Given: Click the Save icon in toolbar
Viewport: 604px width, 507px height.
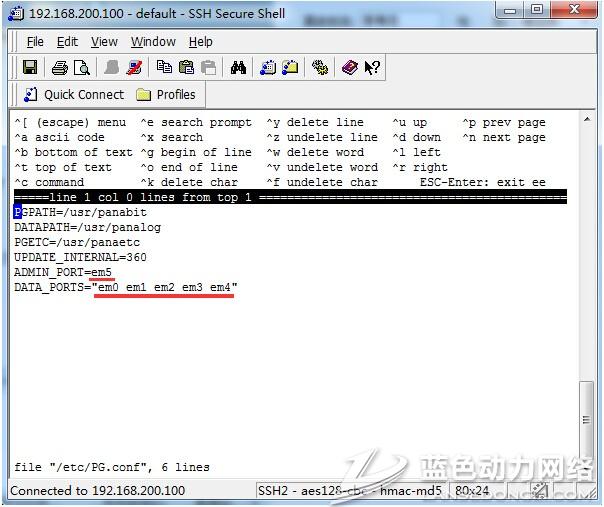Looking at the screenshot, I should [x=30, y=68].
